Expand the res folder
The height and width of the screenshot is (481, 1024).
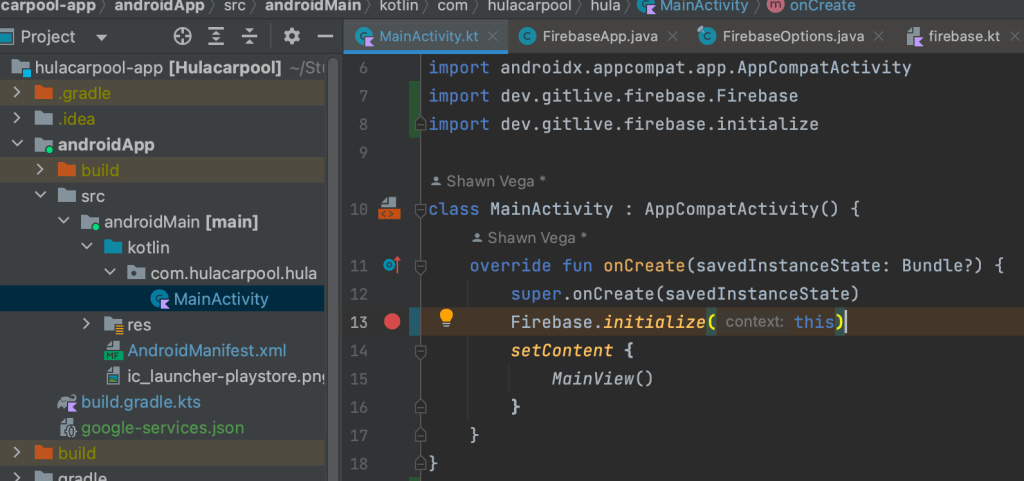(x=88, y=325)
